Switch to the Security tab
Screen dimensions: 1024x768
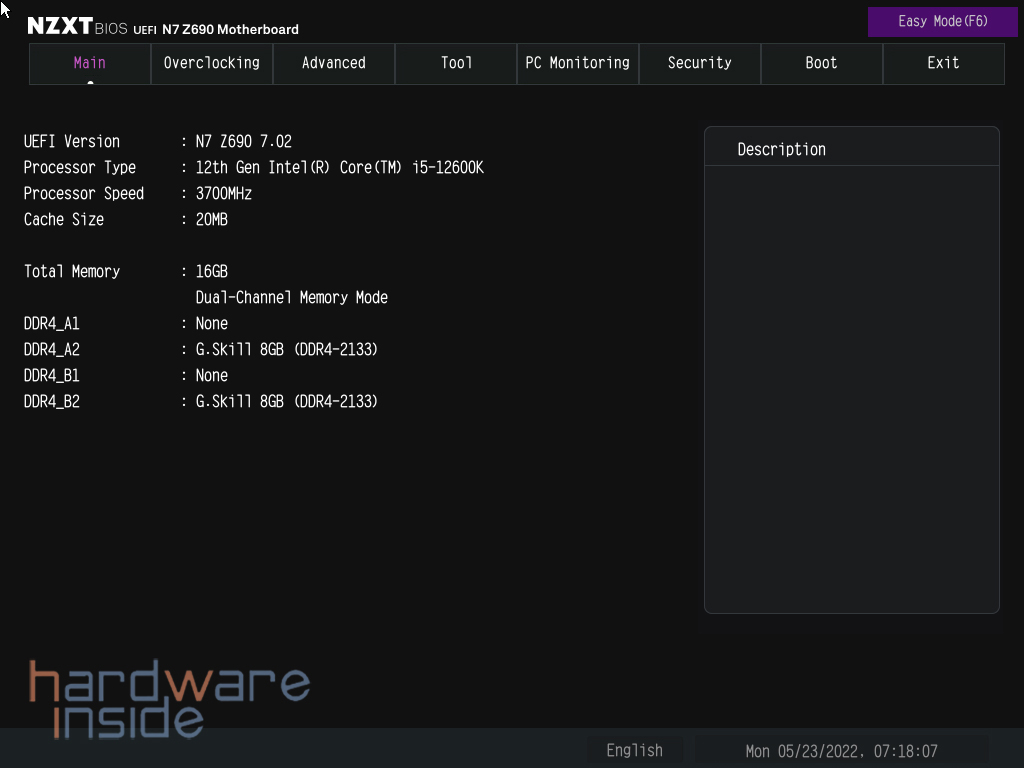pyautogui.click(x=700, y=63)
